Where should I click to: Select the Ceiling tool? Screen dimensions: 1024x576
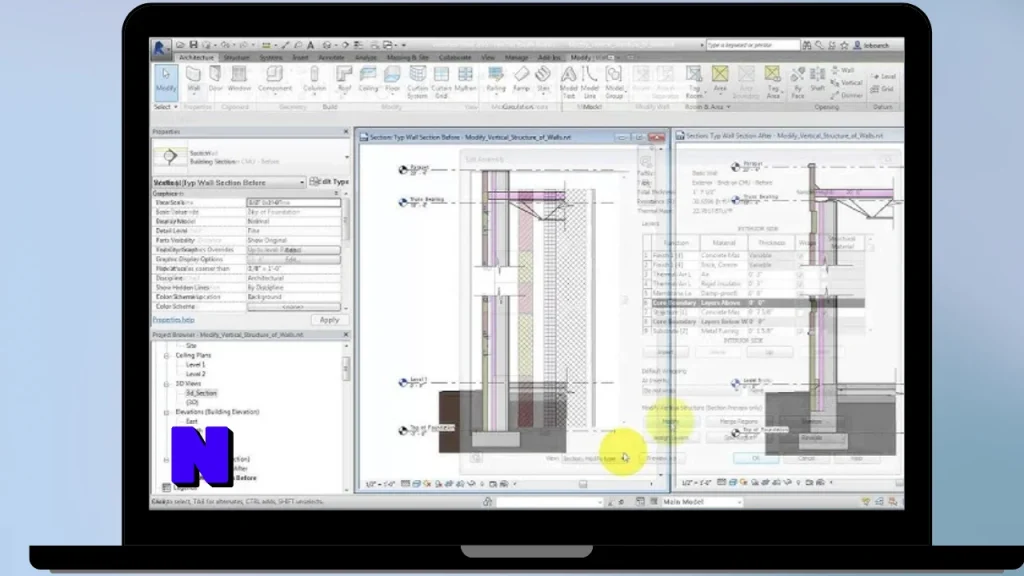pyautogui.click(x=368, y=80)
